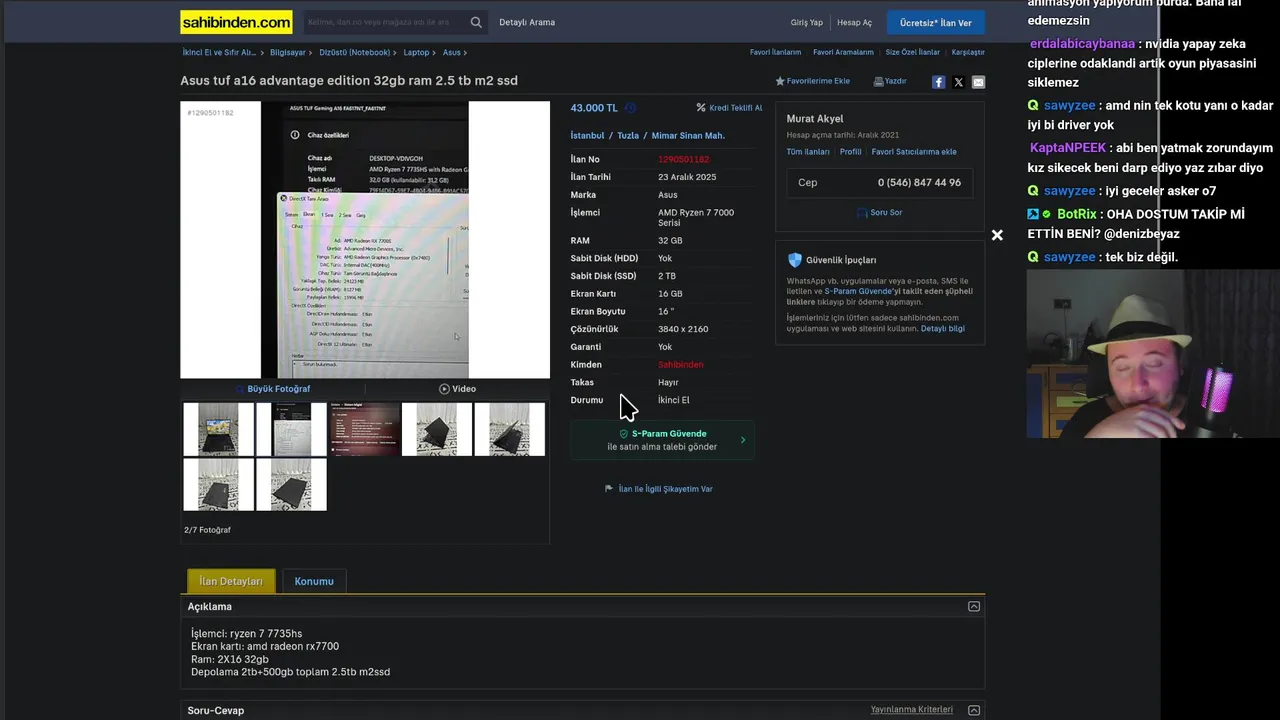Open the Bilgisayar breadcrumb
Viewport: 1280px width, 720px height.
288,52
